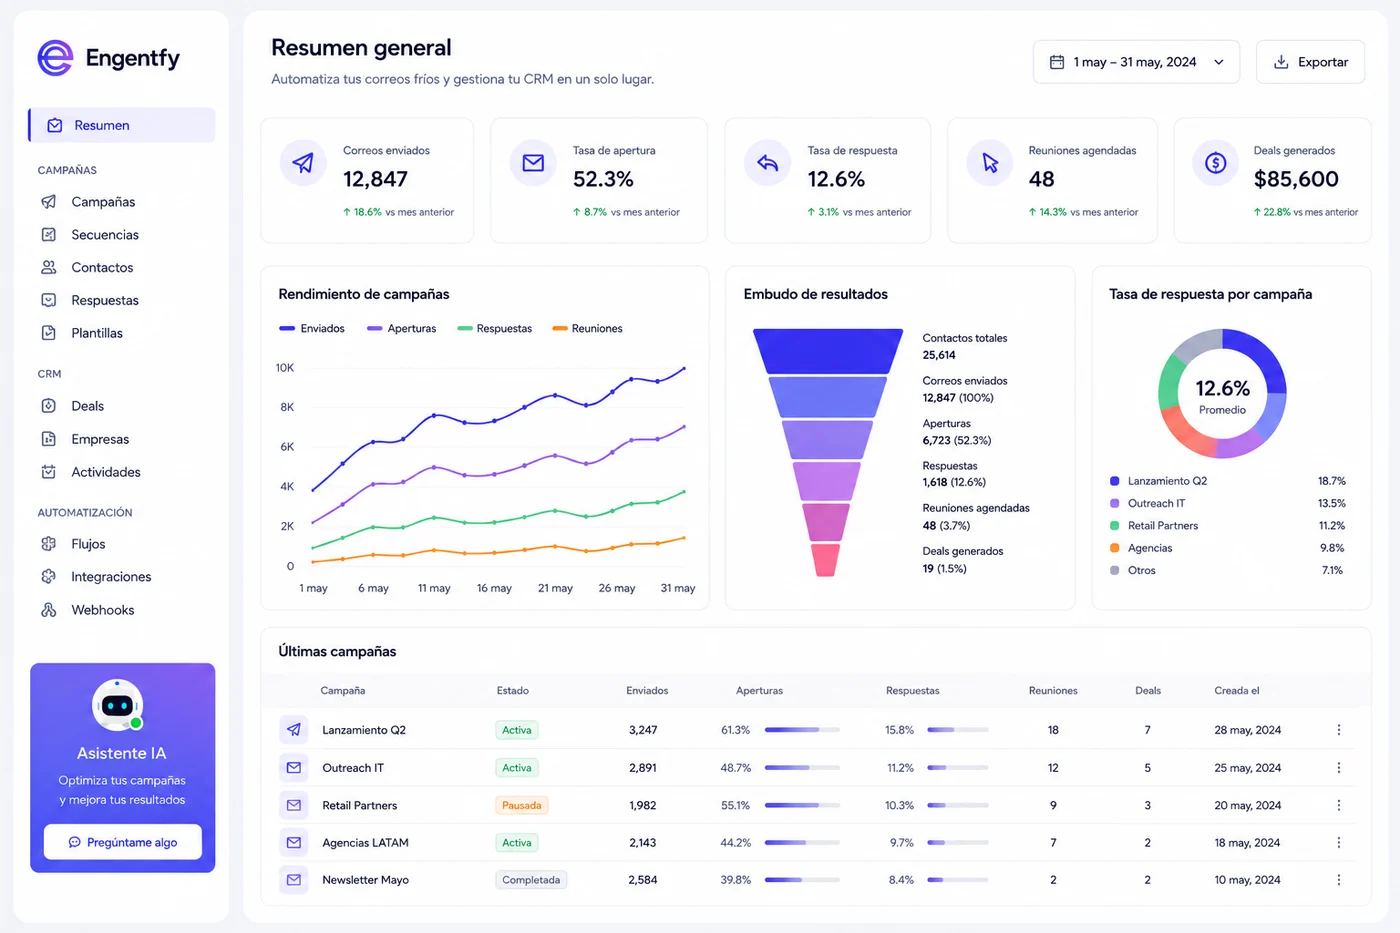
Task: Click the Completada status badge
Action: click(x=532, y=880)
